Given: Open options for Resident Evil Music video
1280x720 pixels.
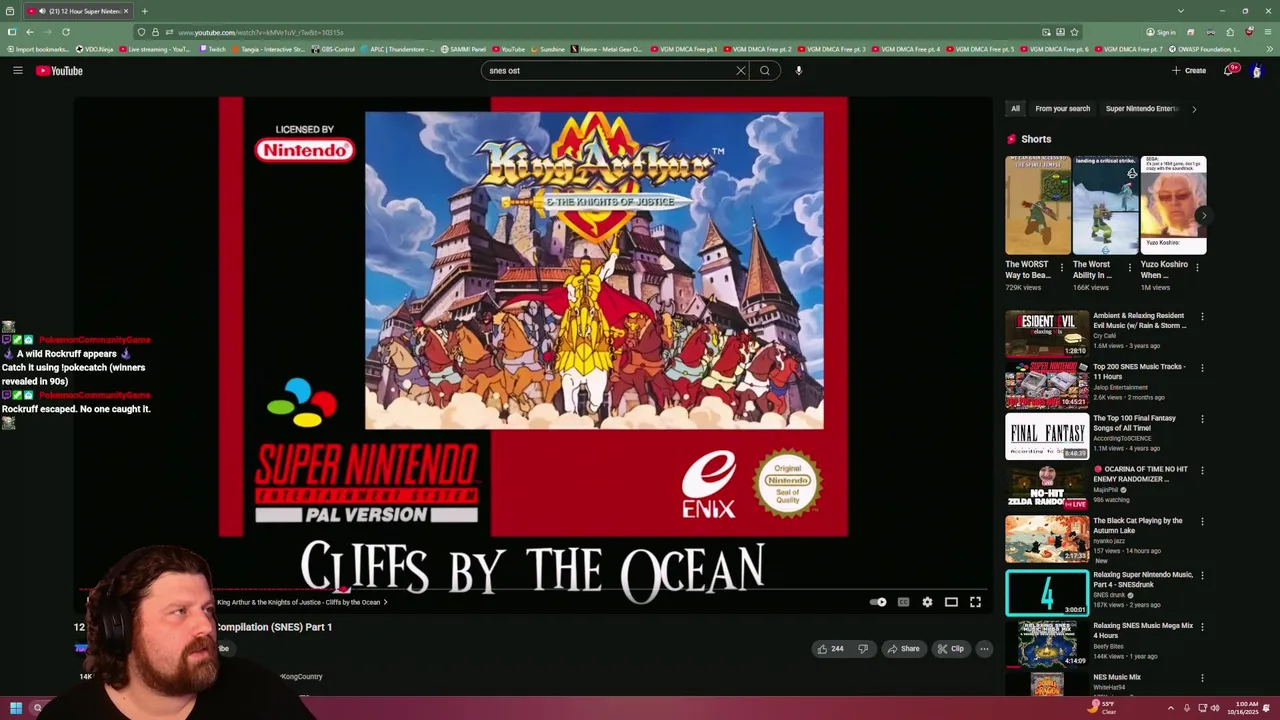Looking at the screenshot, I should point(1202,317).
